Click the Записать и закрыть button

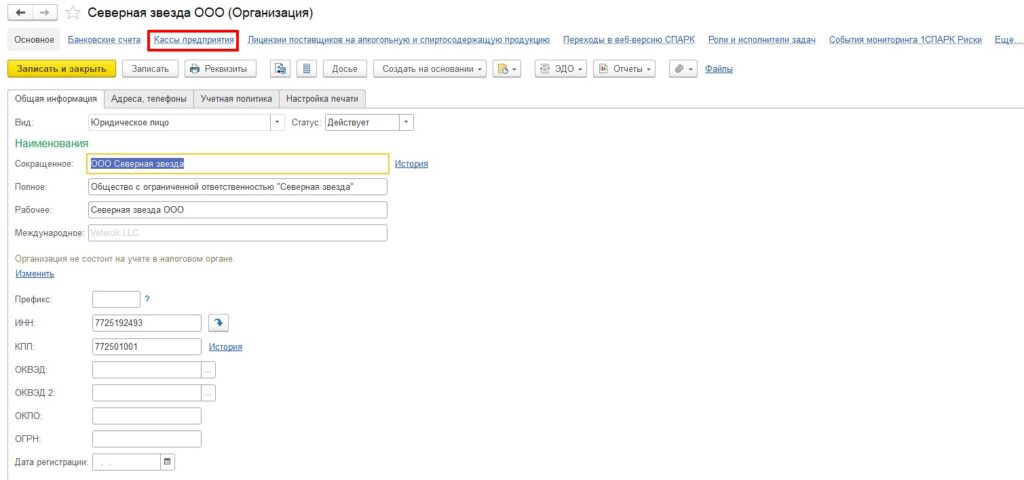point(62,69)
